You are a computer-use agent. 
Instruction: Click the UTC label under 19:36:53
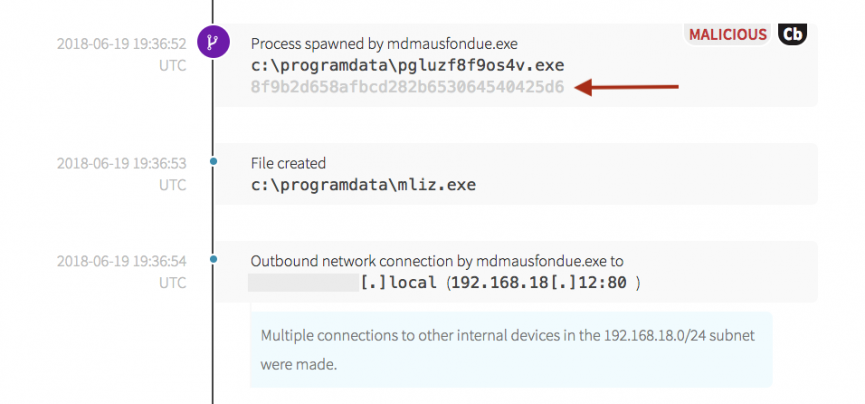(x=173, y=185)
